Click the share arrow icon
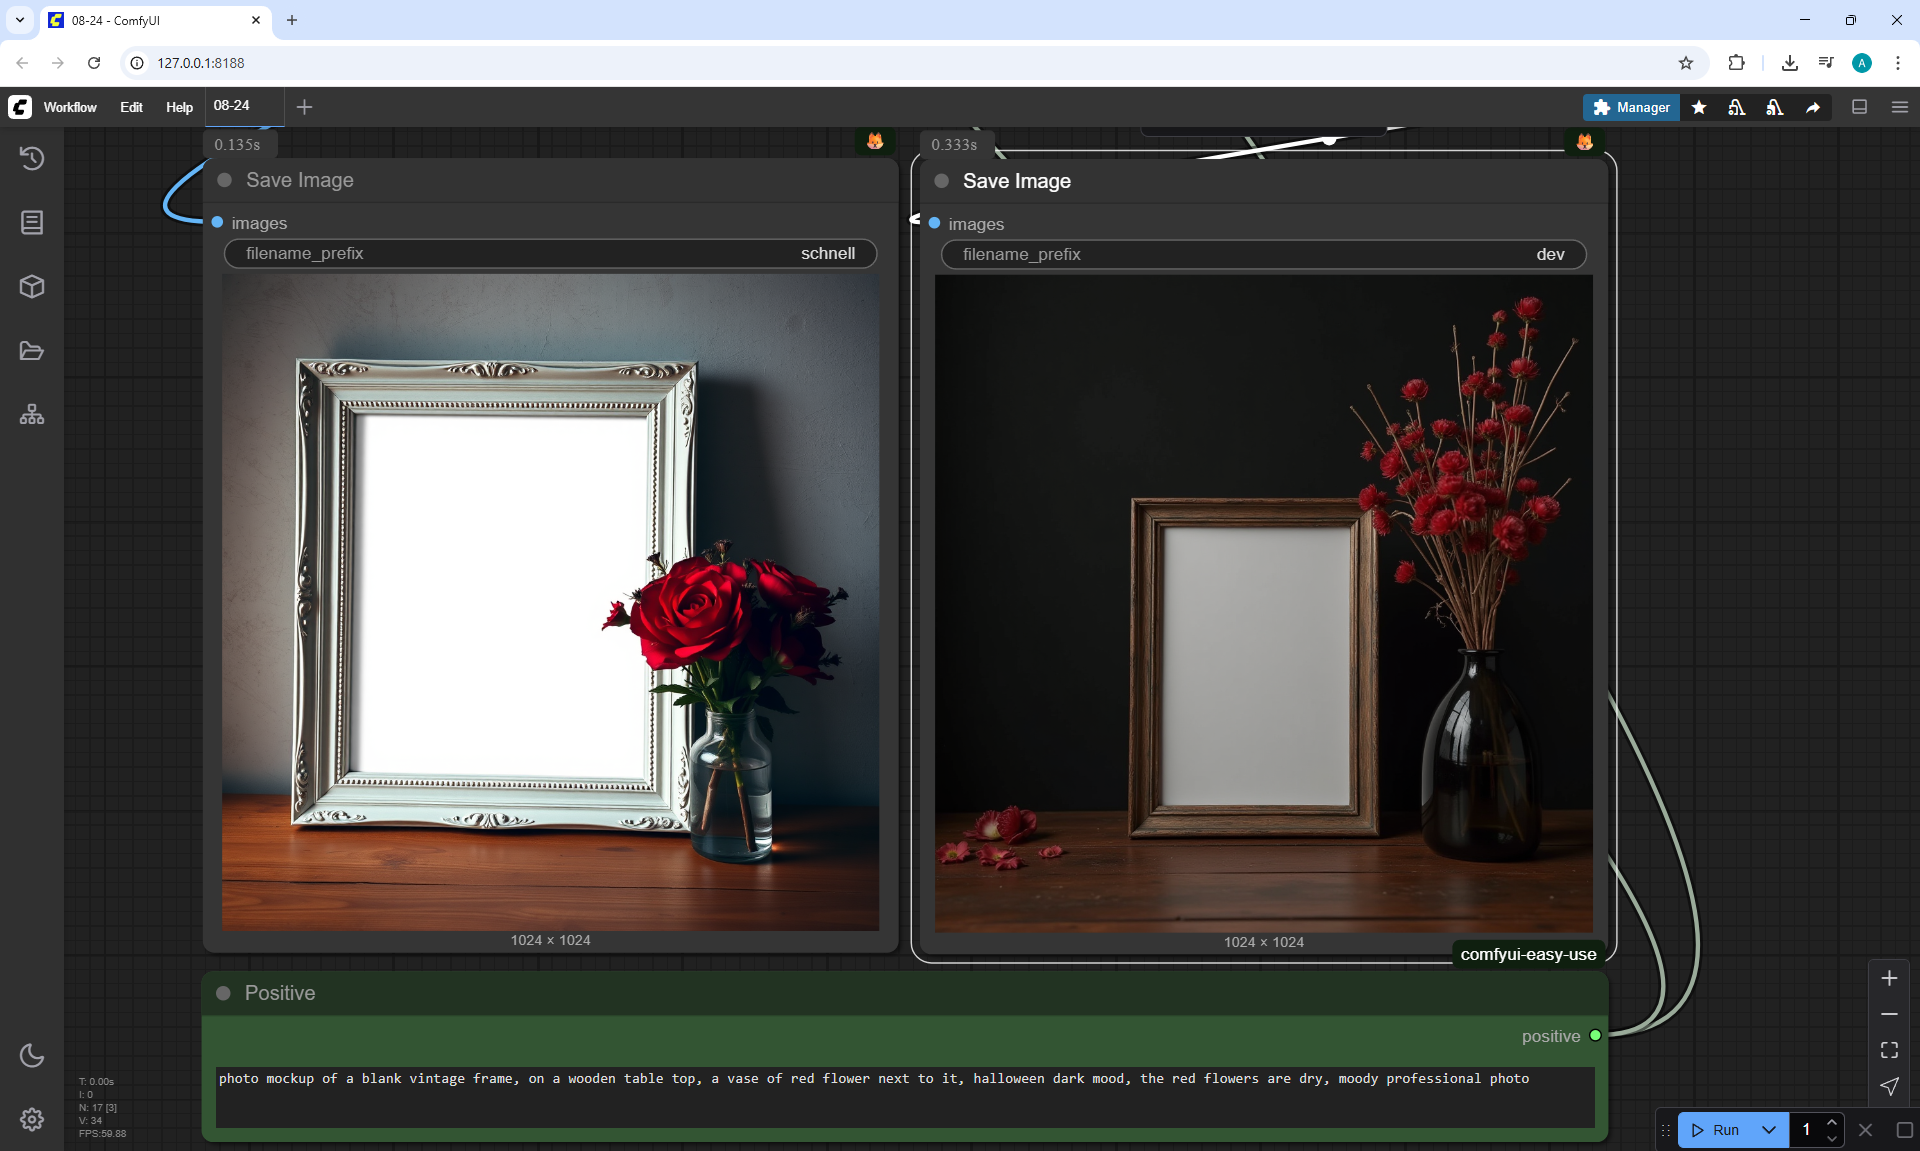 (1813, 107)
